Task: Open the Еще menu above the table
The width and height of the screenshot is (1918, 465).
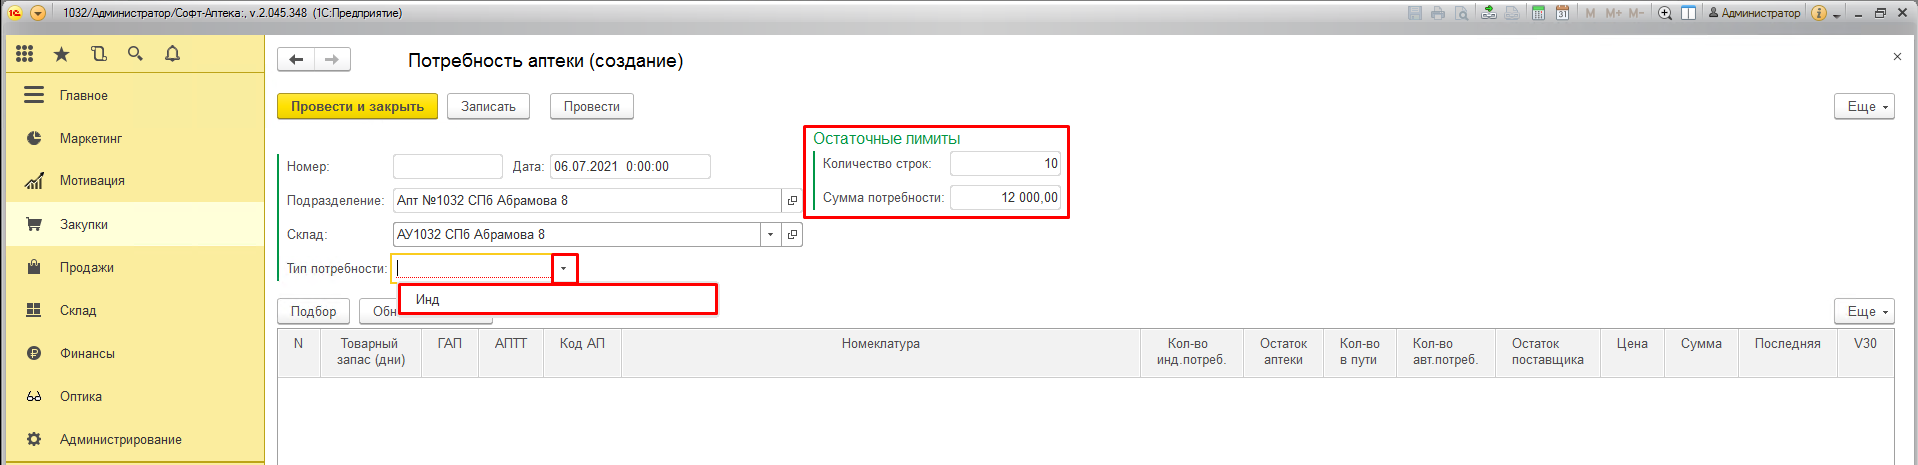Action: pyautogui.click(x=1864, y=312)
